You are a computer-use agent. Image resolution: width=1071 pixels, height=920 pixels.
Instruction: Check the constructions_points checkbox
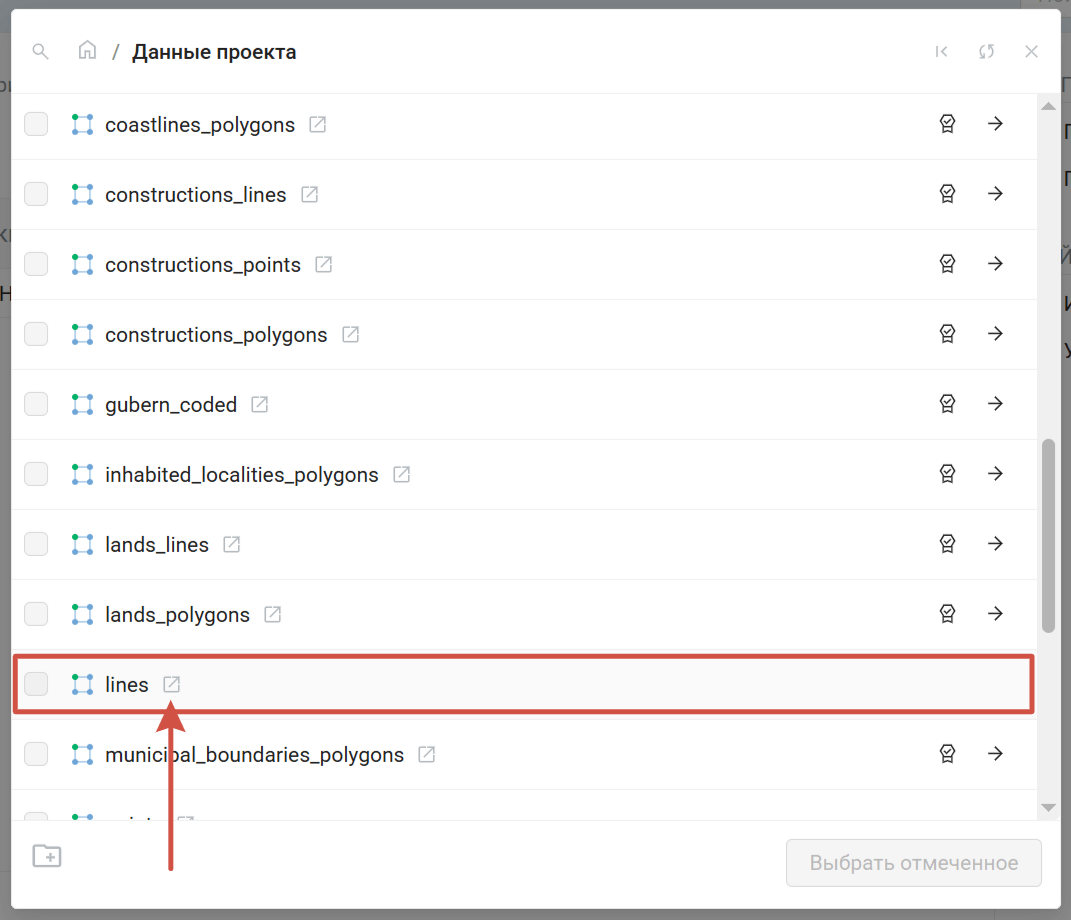[36, 264]
